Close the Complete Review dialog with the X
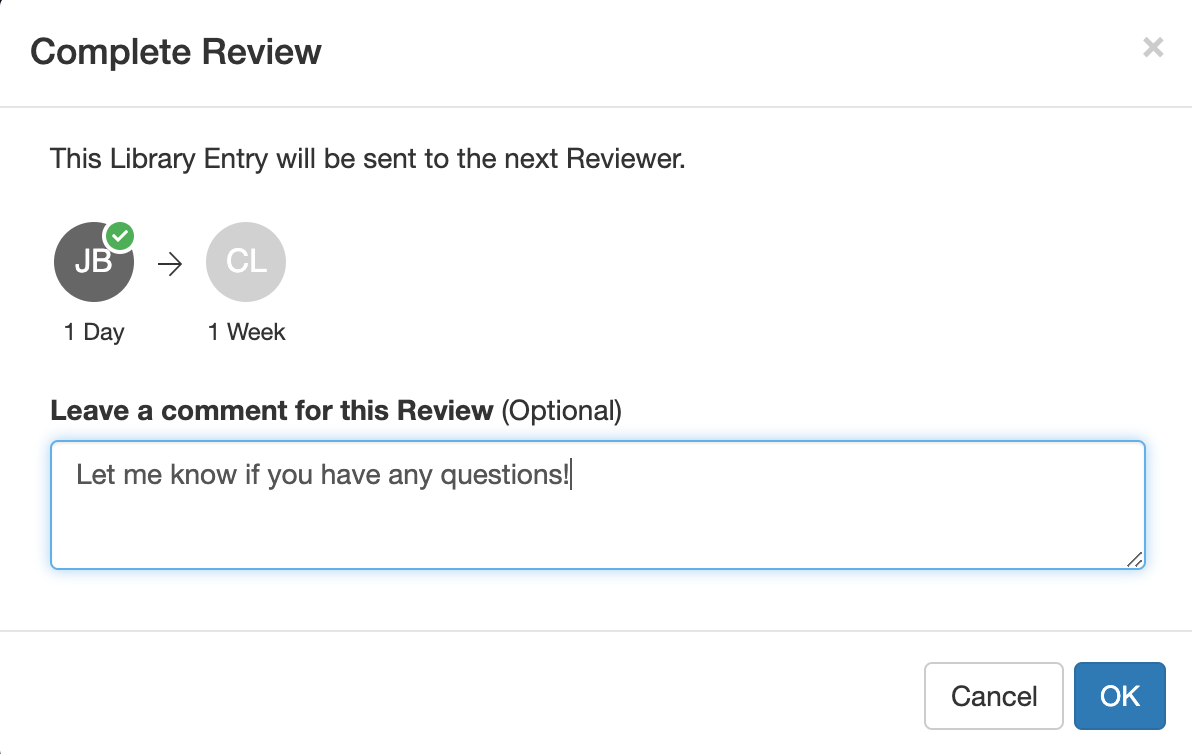 (x=1153, y=47)
